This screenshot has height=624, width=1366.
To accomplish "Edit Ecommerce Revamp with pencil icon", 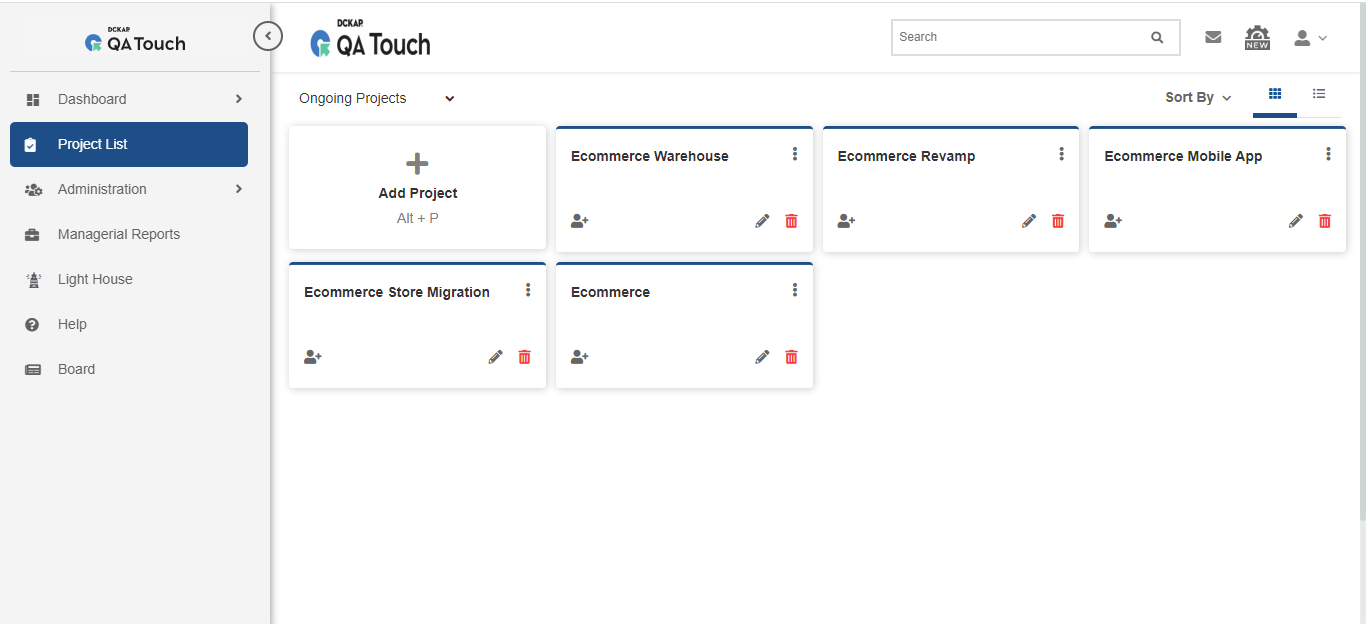I will [1029, 221].
